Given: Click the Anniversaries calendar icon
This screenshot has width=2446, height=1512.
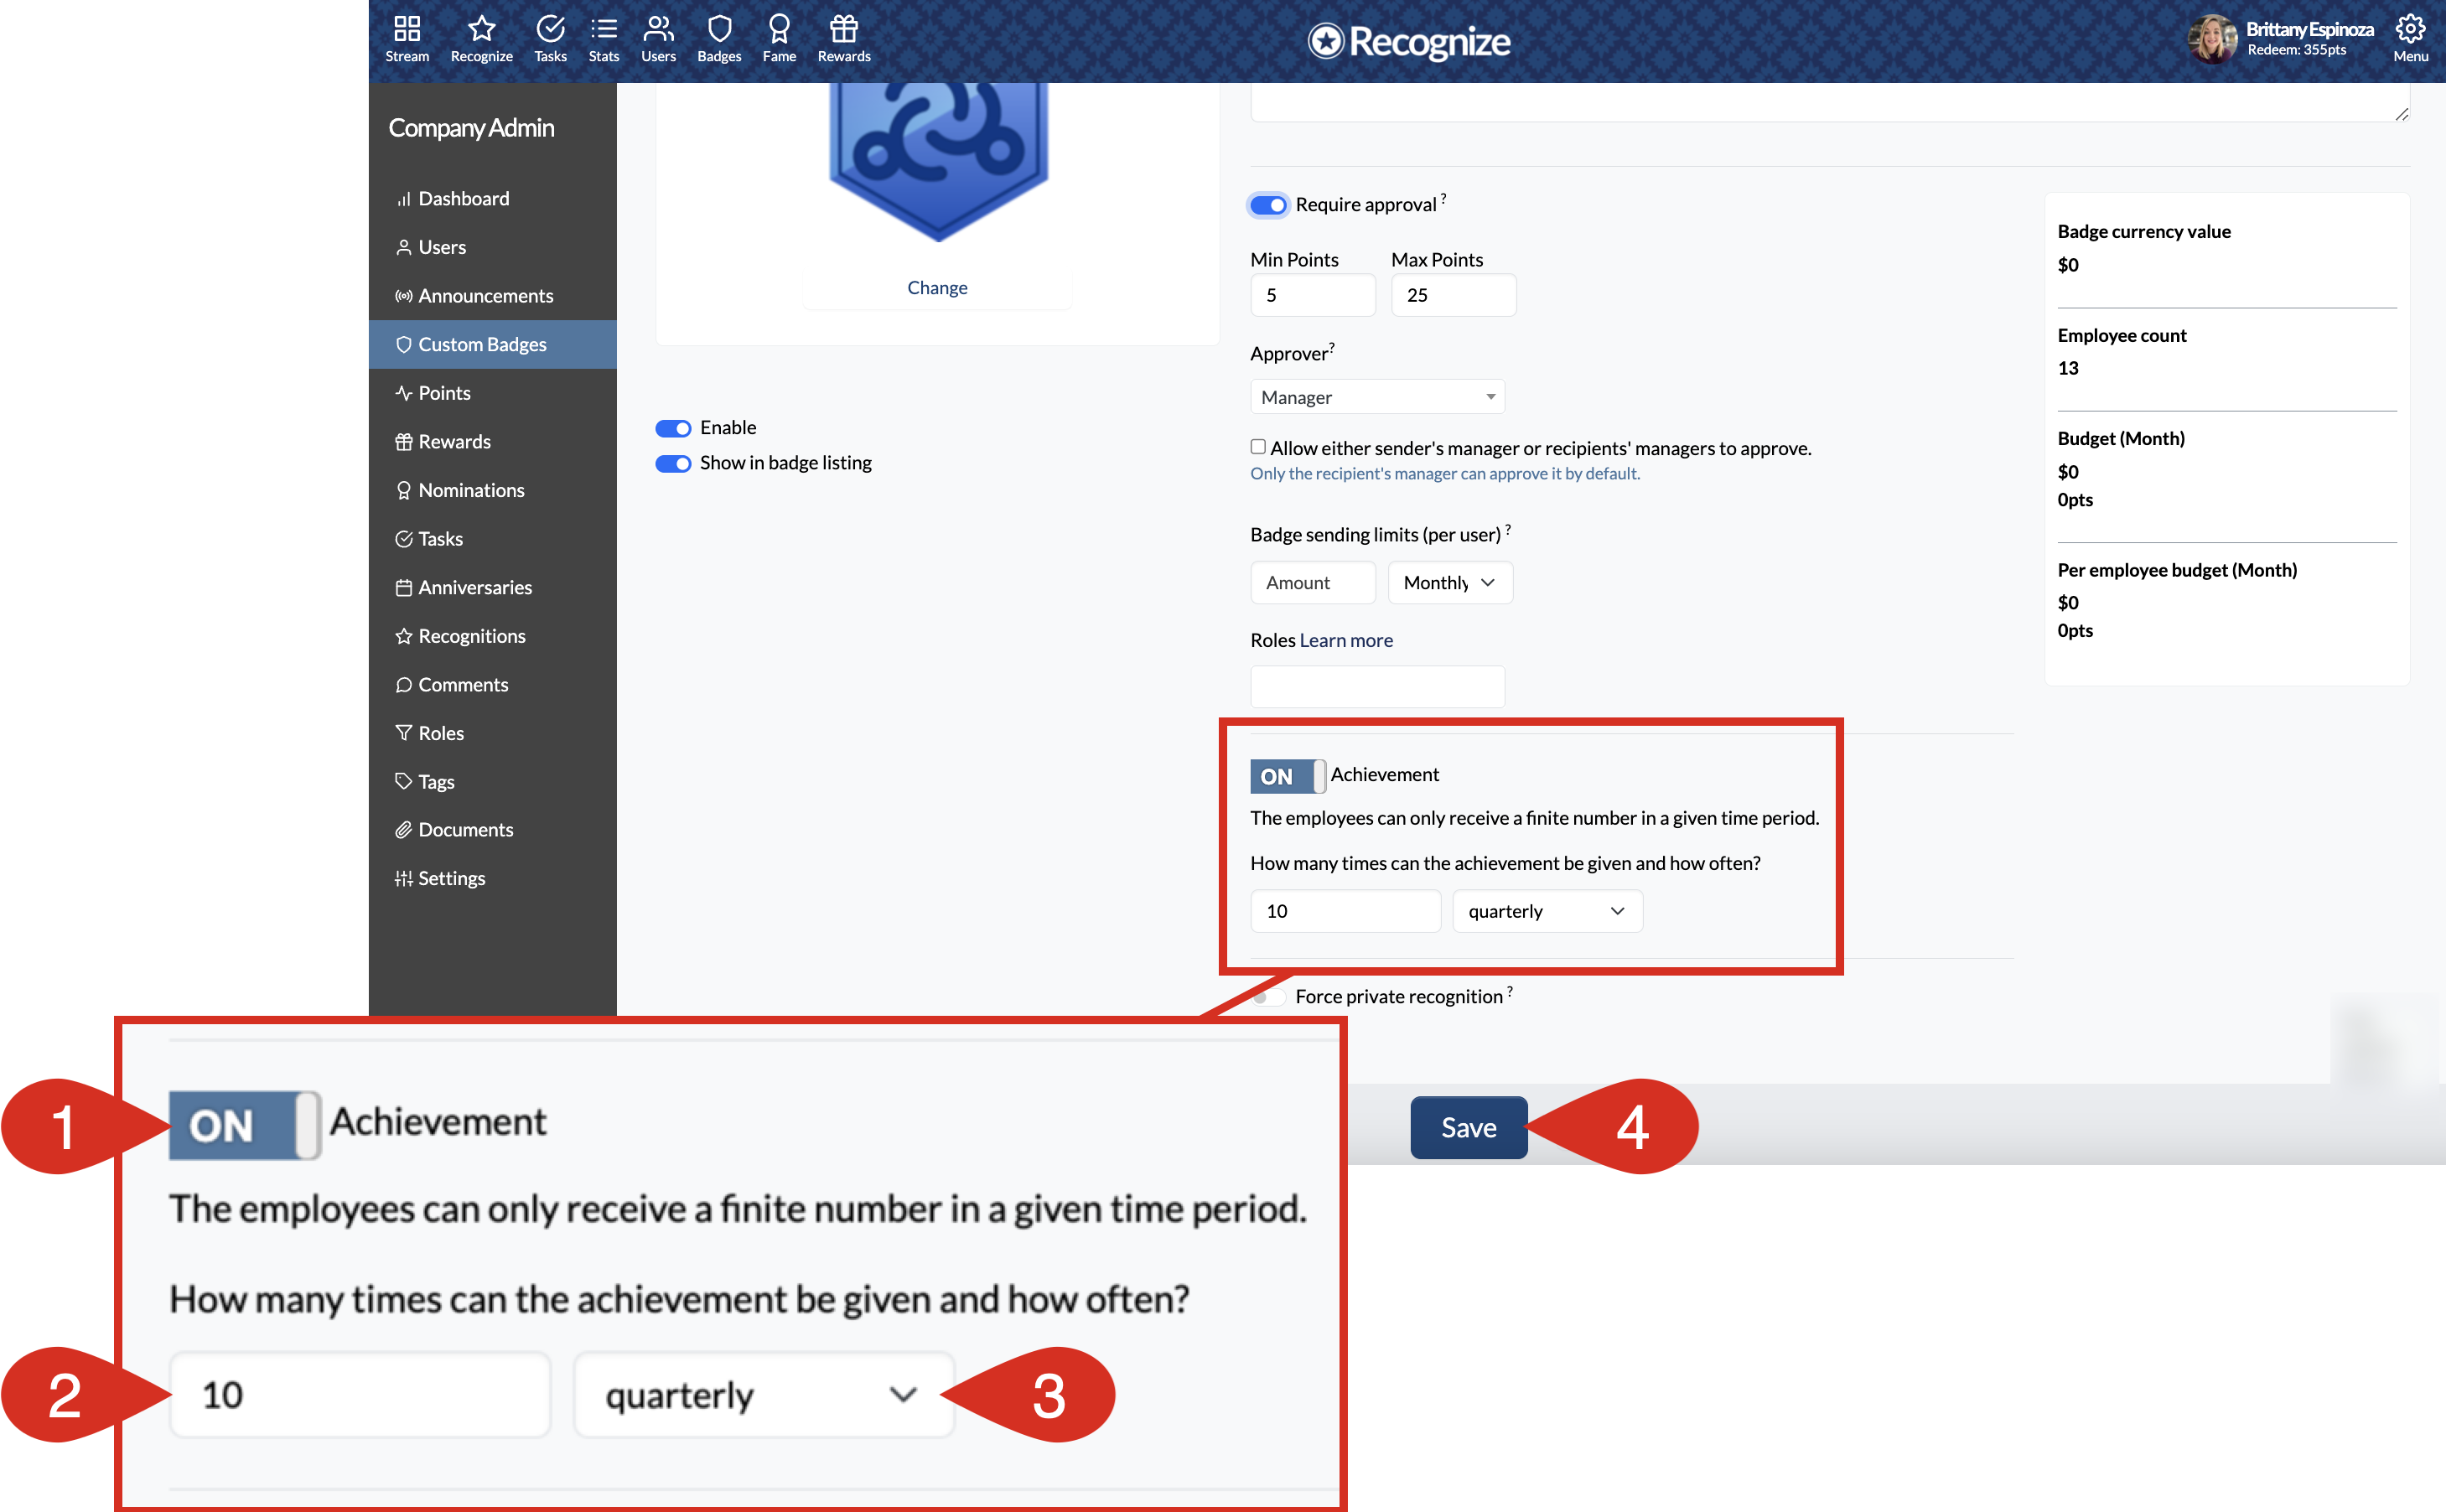Looking at the screenshot, I should click(404, 587).
